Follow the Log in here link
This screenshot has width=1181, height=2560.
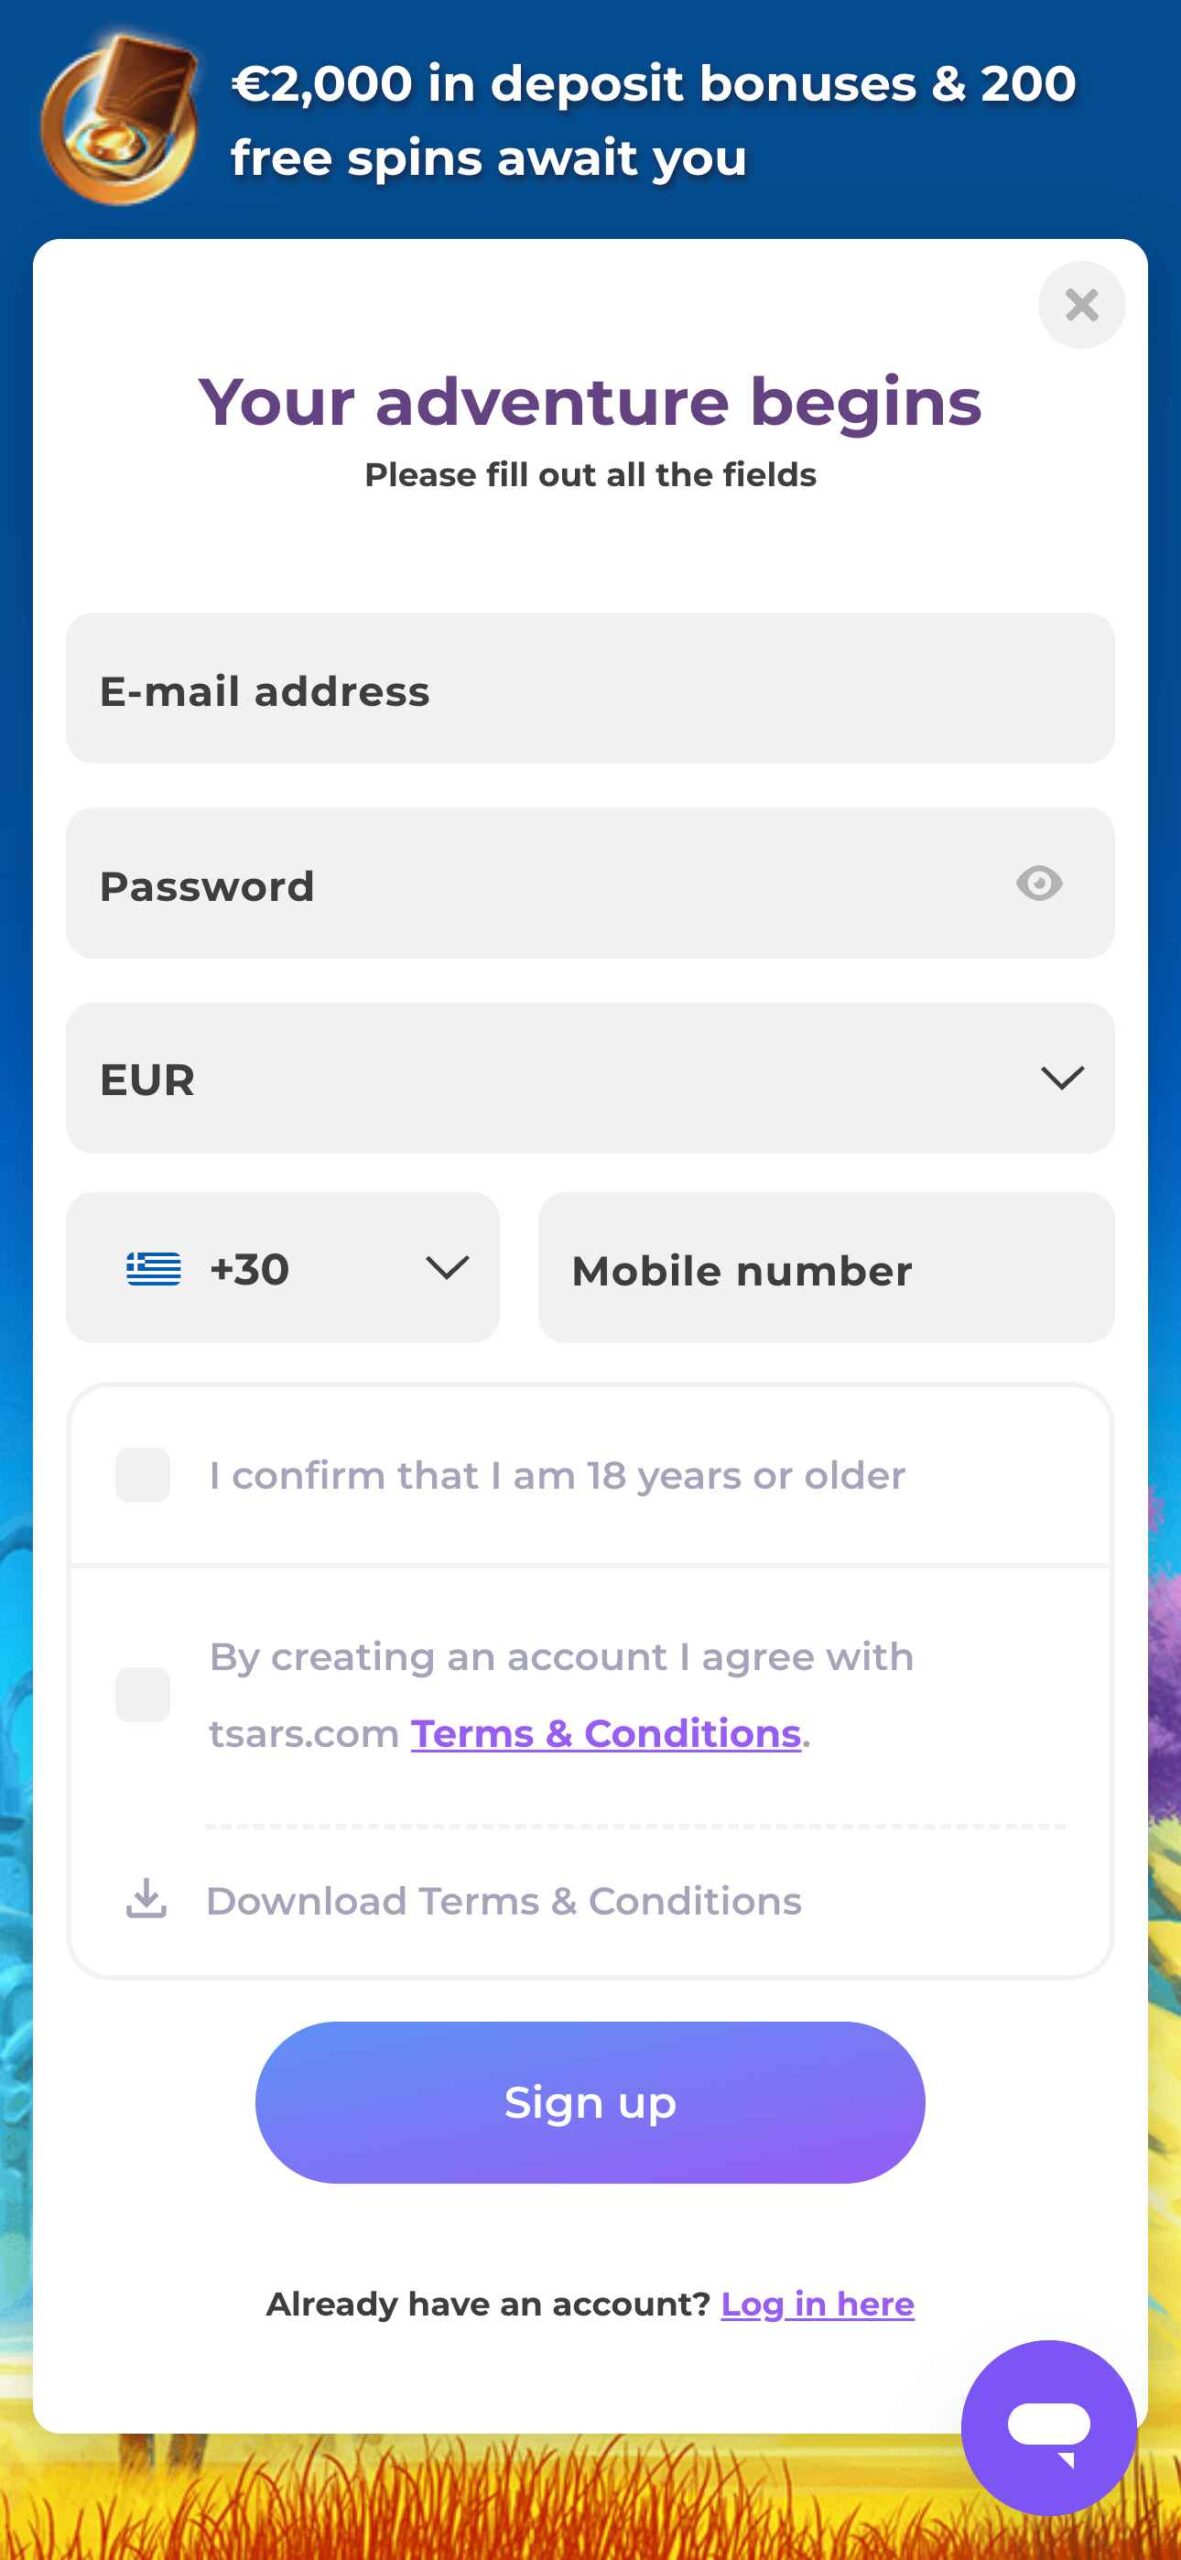[x=817, y=2304]
